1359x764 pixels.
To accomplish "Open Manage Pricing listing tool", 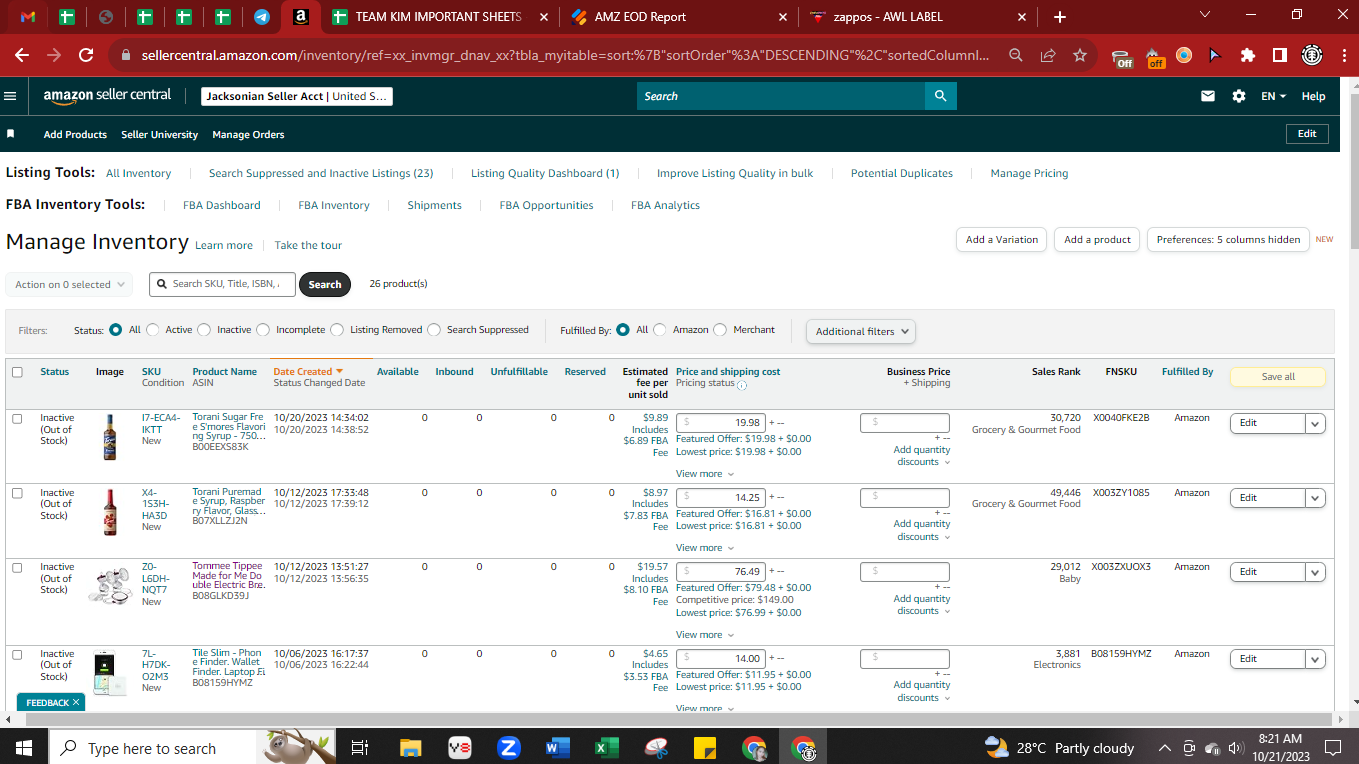I will pyautogui.click(x=1029, y=173).
